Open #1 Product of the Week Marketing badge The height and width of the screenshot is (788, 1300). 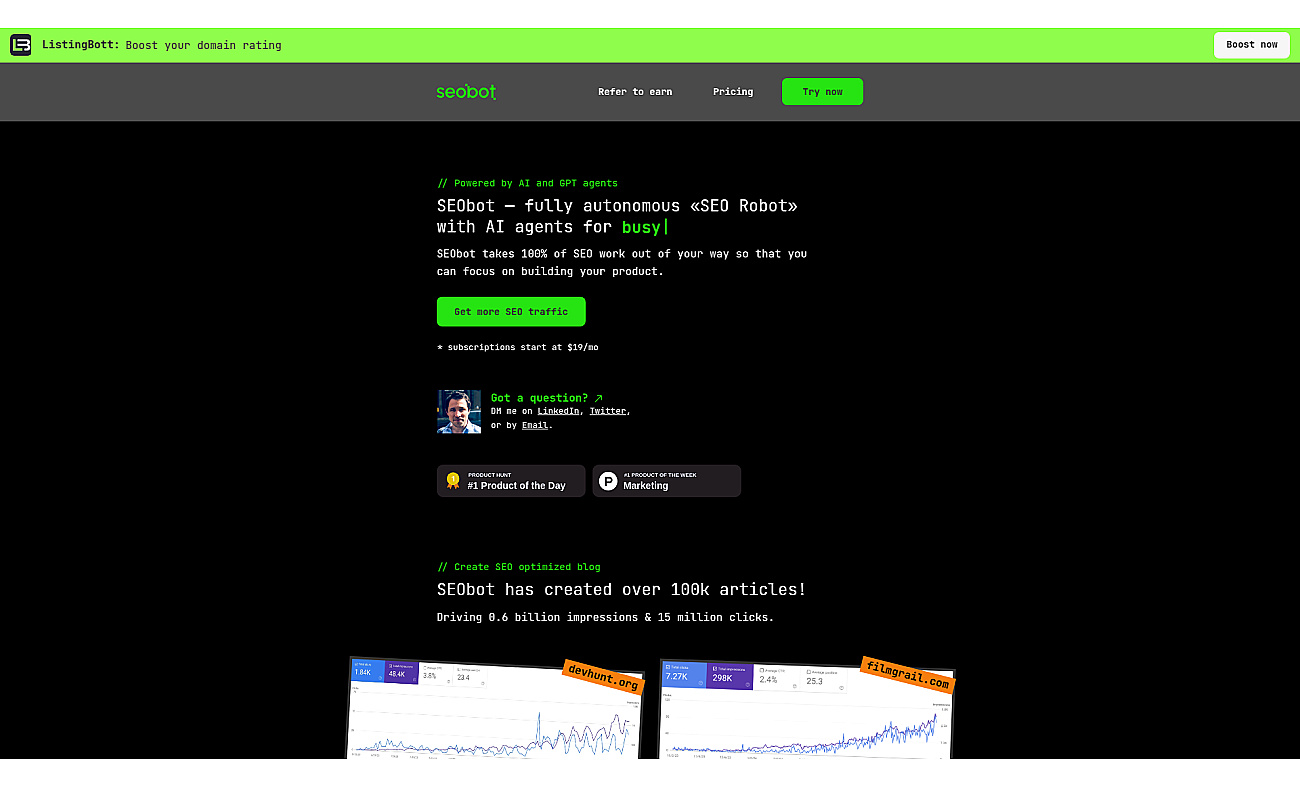pyautogui.click(x=666, y=481)
